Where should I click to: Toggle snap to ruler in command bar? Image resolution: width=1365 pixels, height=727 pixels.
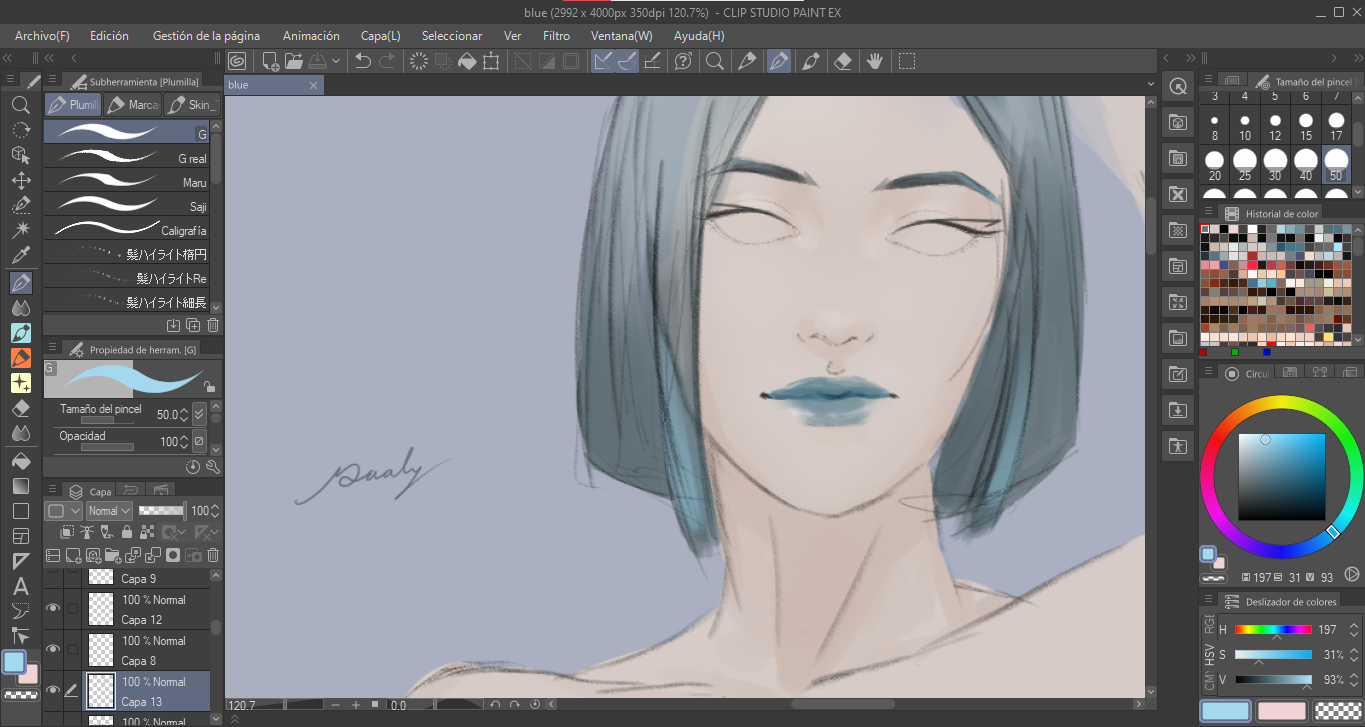click(x=603, y=61)
